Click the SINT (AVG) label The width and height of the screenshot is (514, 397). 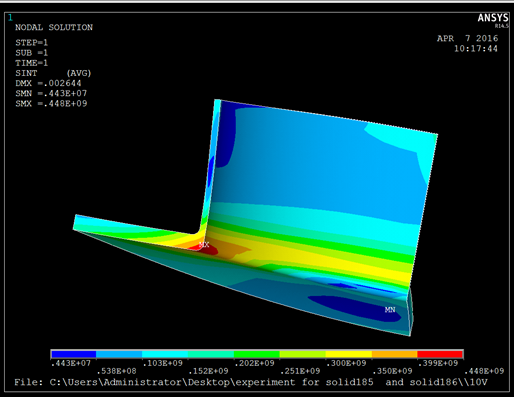click(x=53, y=73)
